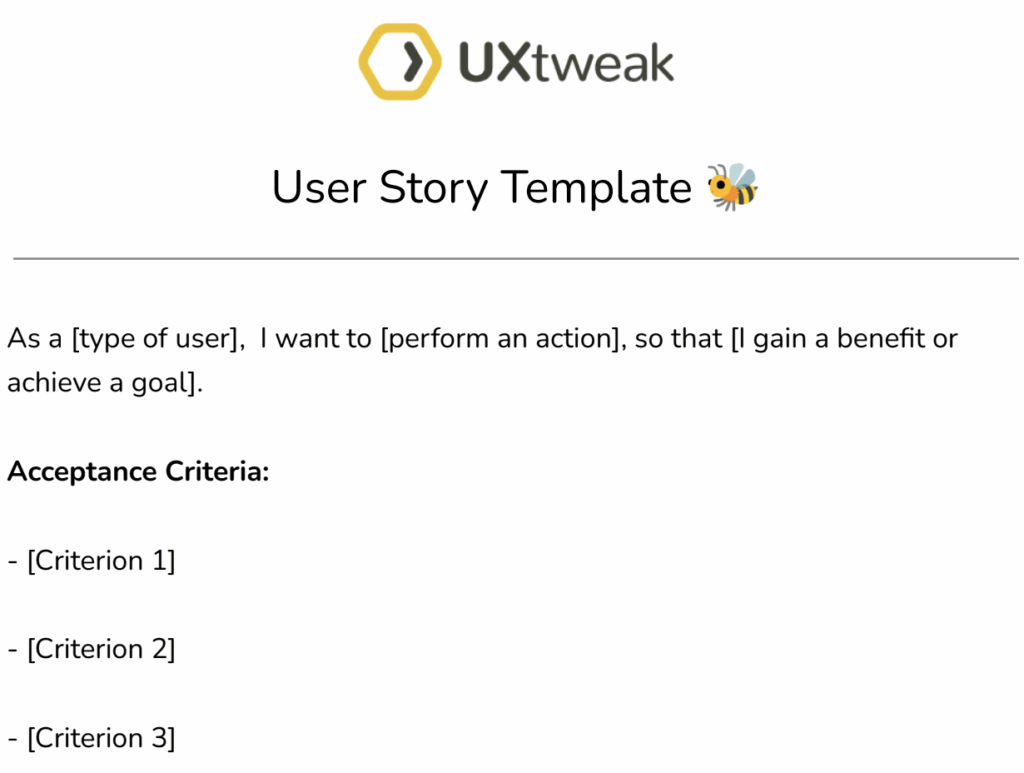1024x773 pixels.
Task: Click the "Acceptance Criteria:" bold heading
Action: 138,472
